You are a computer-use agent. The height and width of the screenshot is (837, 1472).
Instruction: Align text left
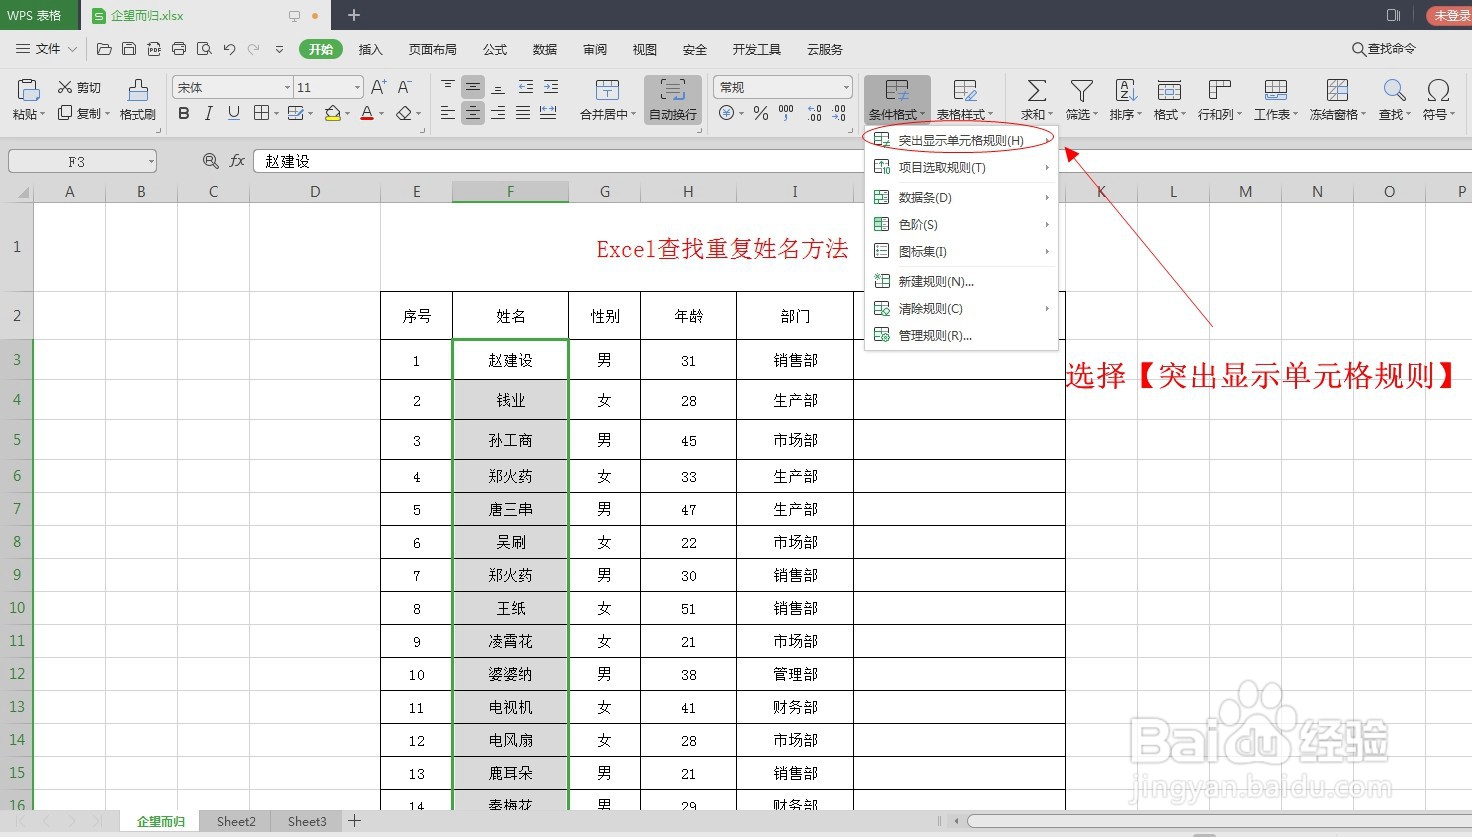tap(448, 113)
